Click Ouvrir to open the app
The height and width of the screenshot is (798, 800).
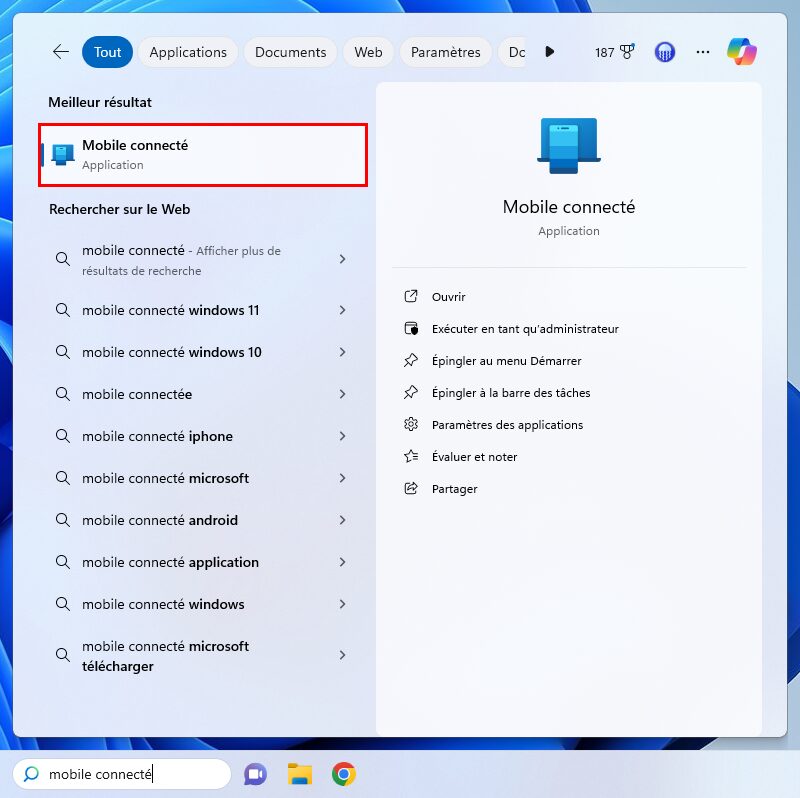click(448, 297)
